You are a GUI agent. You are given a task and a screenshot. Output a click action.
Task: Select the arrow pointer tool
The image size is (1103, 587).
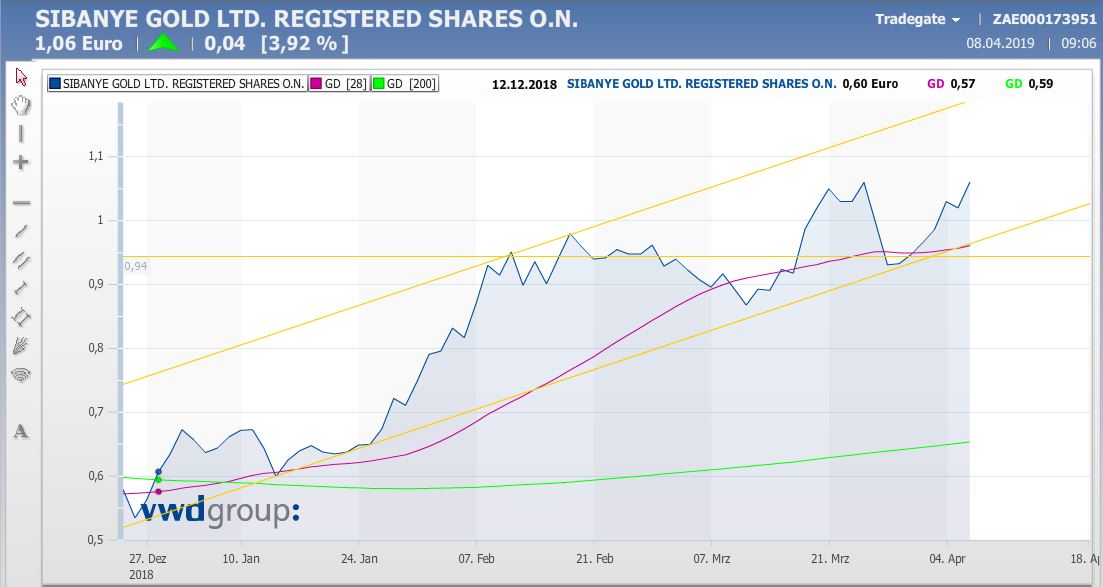pos(21,78)
